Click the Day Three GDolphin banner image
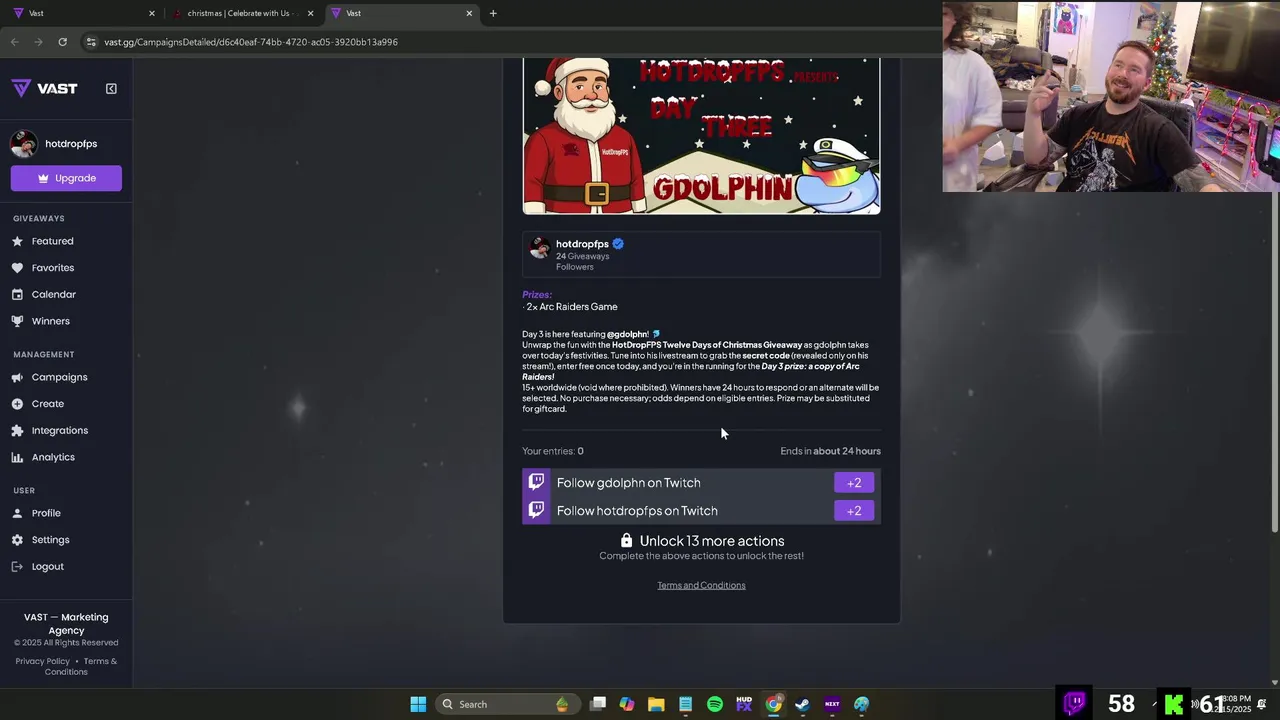The height and width of the screenshot is (720, 1280). coord(701,135)
